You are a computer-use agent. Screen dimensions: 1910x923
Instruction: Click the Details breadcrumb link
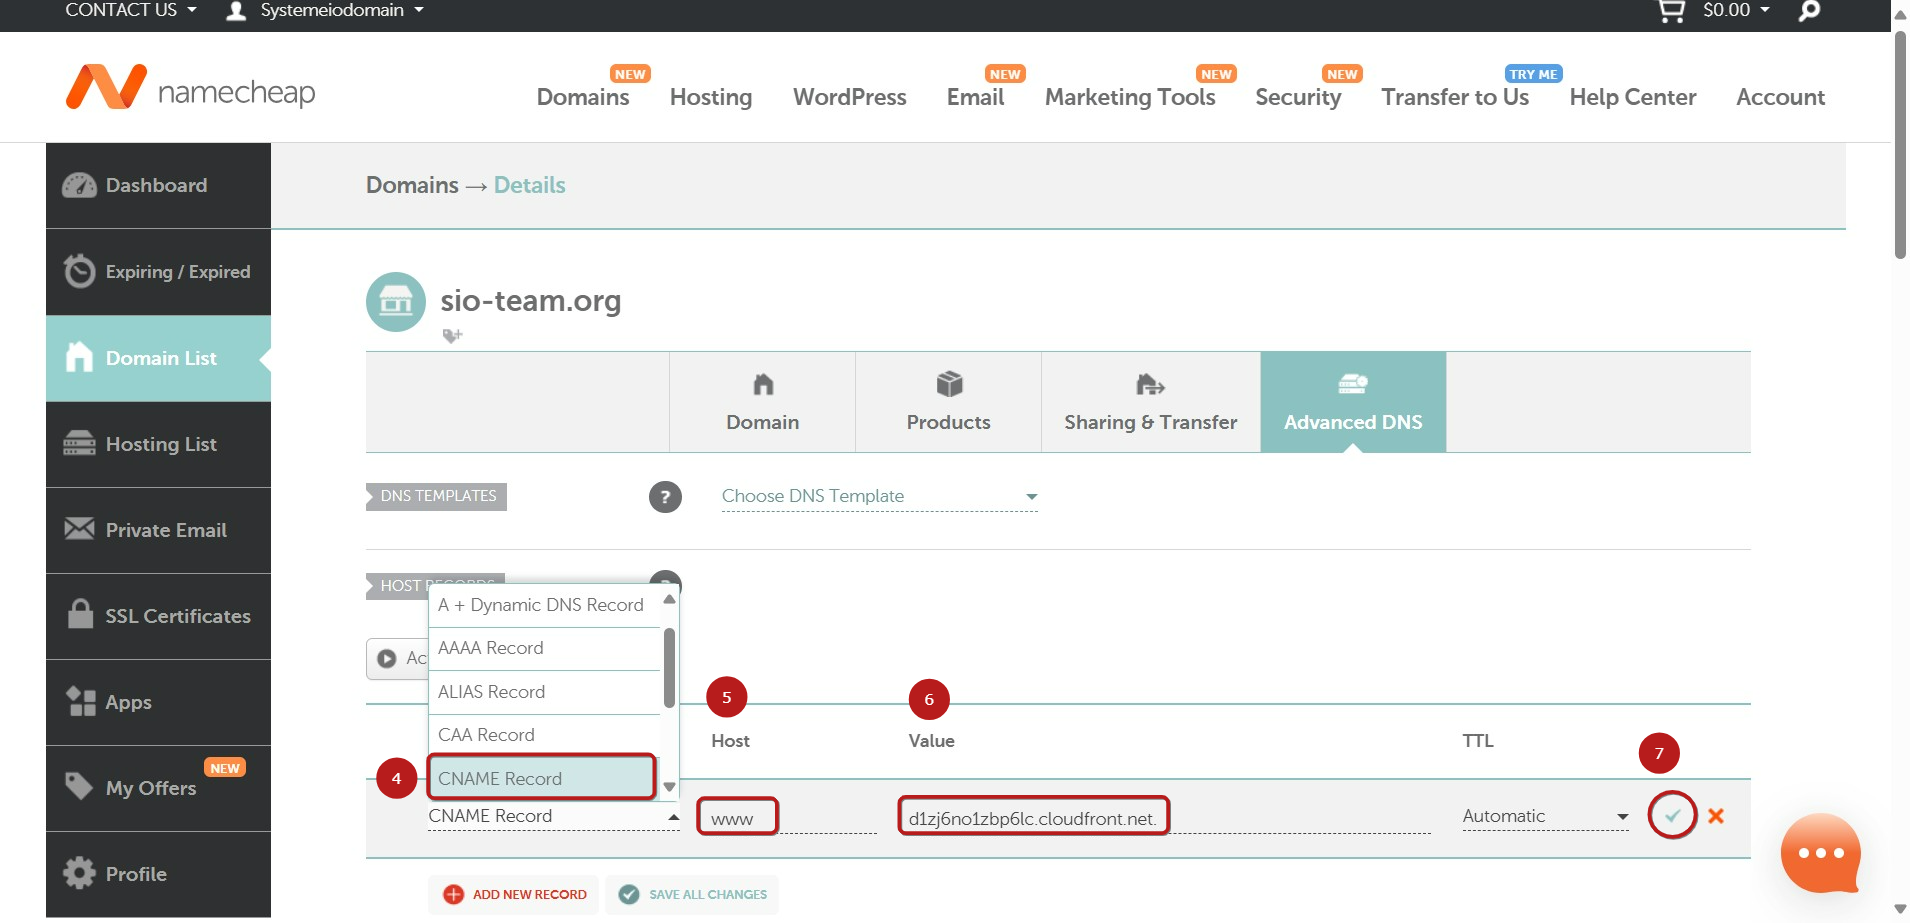tap(530, 185)
